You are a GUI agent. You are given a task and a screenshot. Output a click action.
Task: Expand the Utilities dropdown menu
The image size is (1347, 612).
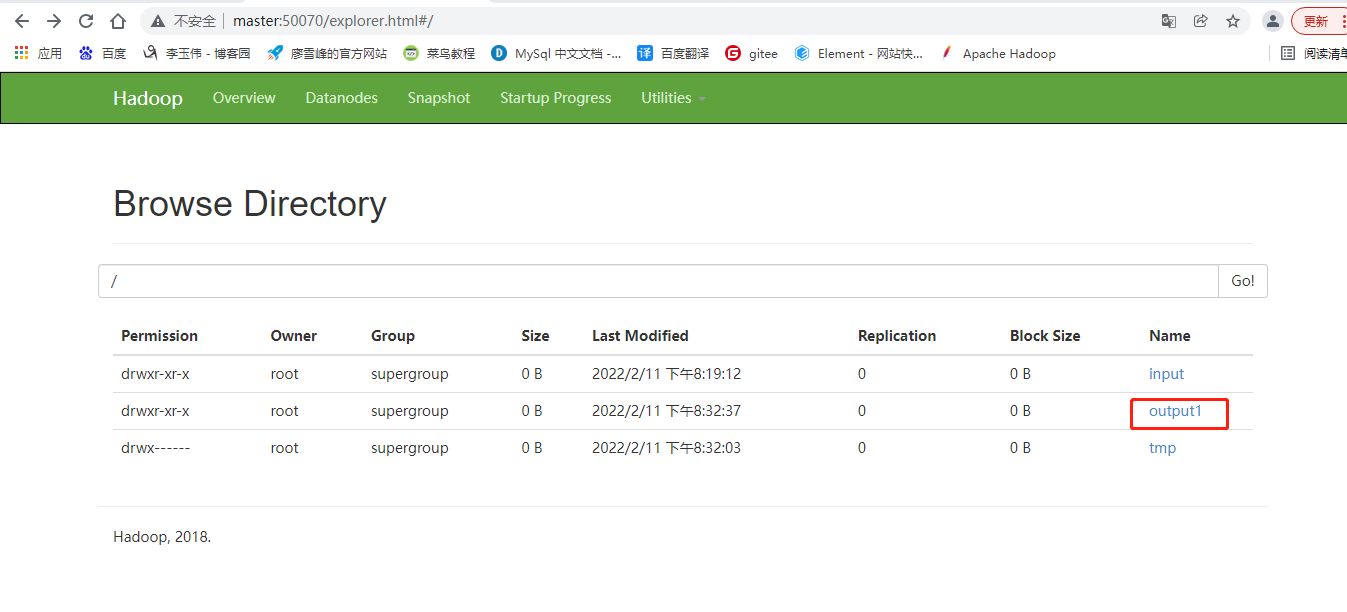(x=673, y=98)
